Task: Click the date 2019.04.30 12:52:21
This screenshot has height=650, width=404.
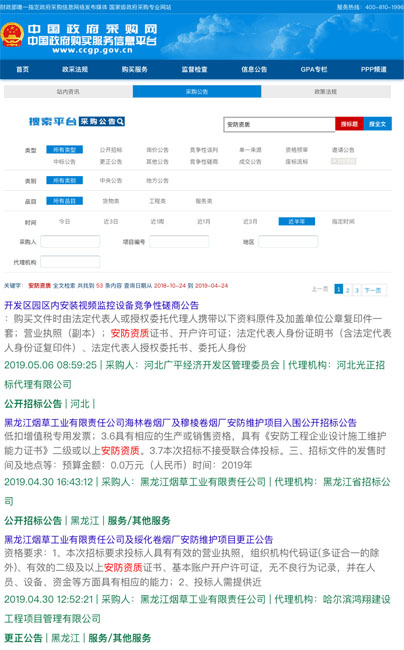Action: (x=48, y=599)
